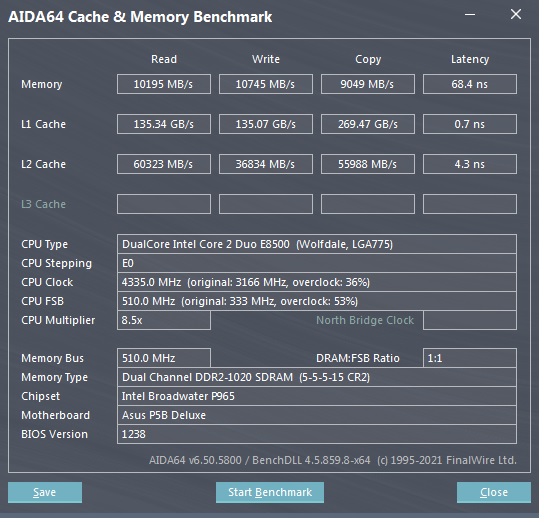The height and width of the screenshot is (525, 544).
Task: Click the Memory Bus label
Action: 52,358
